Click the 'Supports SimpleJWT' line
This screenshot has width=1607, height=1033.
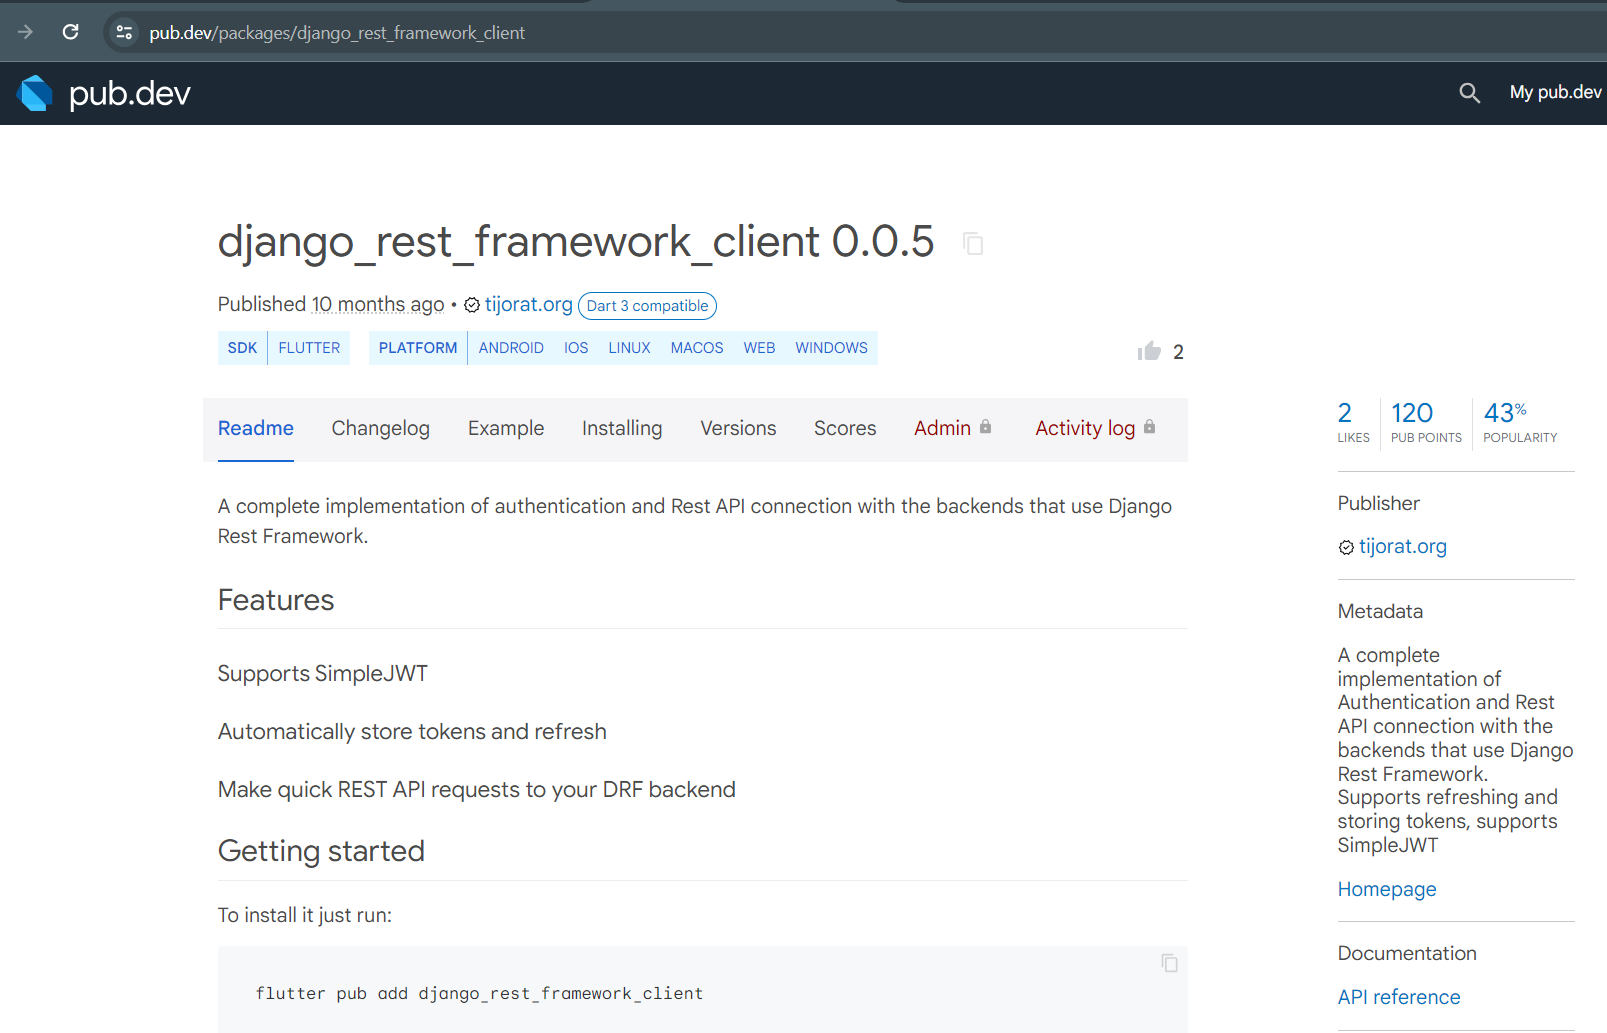coord(323,674)
